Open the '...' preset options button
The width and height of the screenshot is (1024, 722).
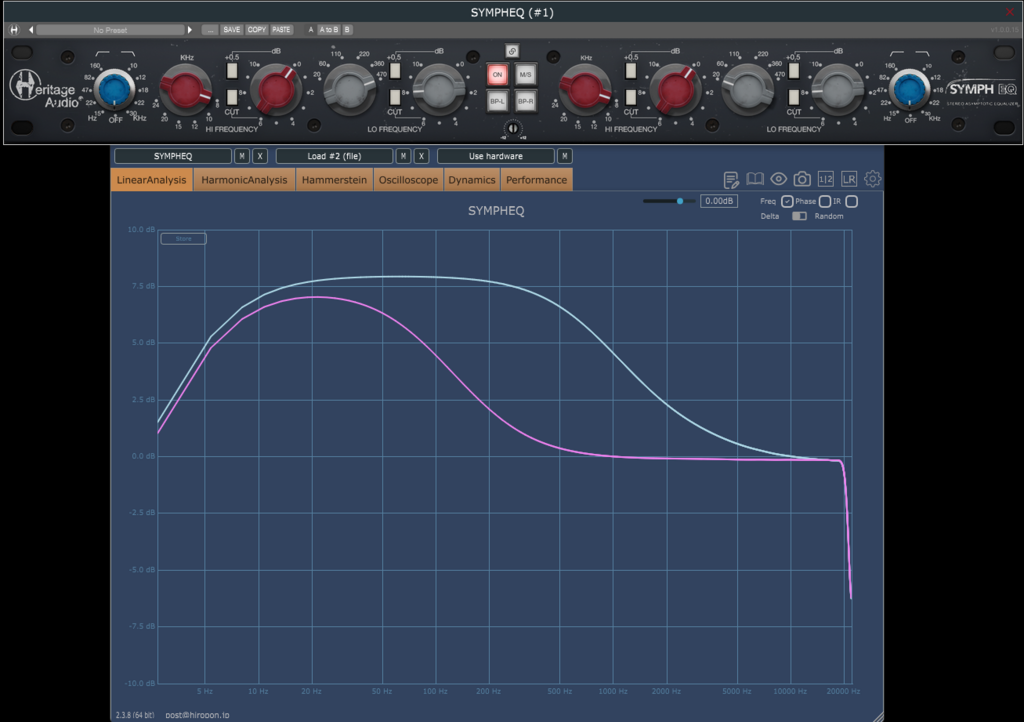[210, 30]
